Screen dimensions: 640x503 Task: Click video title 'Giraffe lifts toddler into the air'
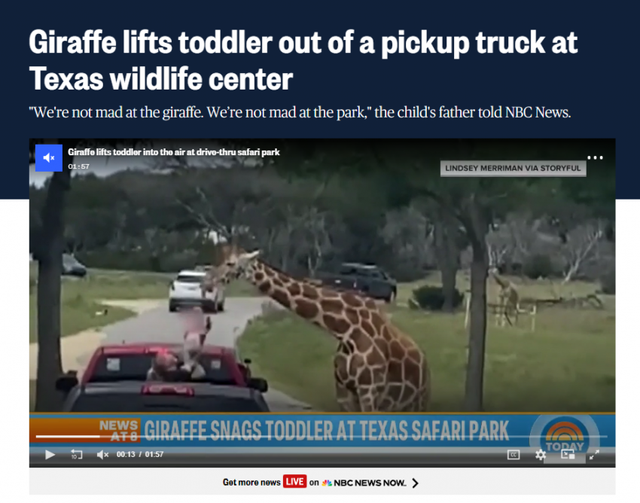173,152
